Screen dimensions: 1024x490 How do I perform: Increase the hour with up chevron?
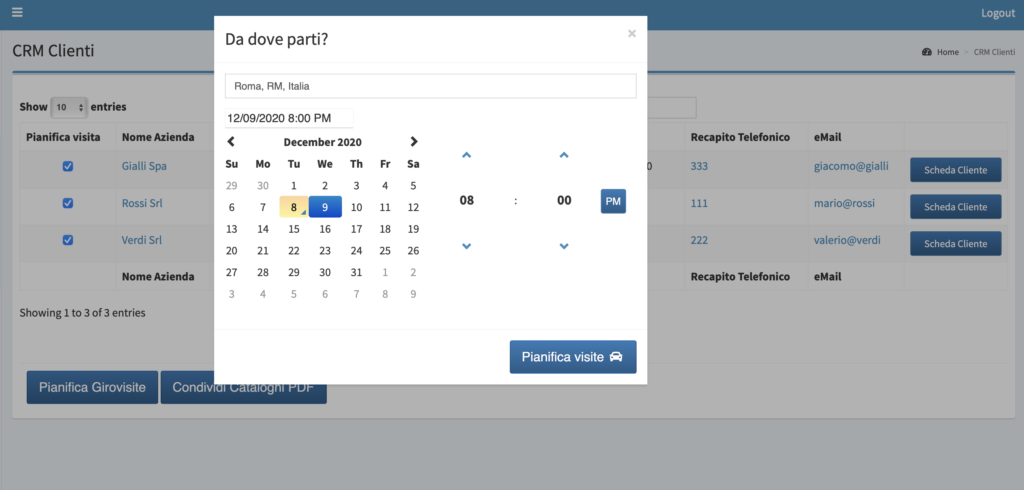point(466,155)
